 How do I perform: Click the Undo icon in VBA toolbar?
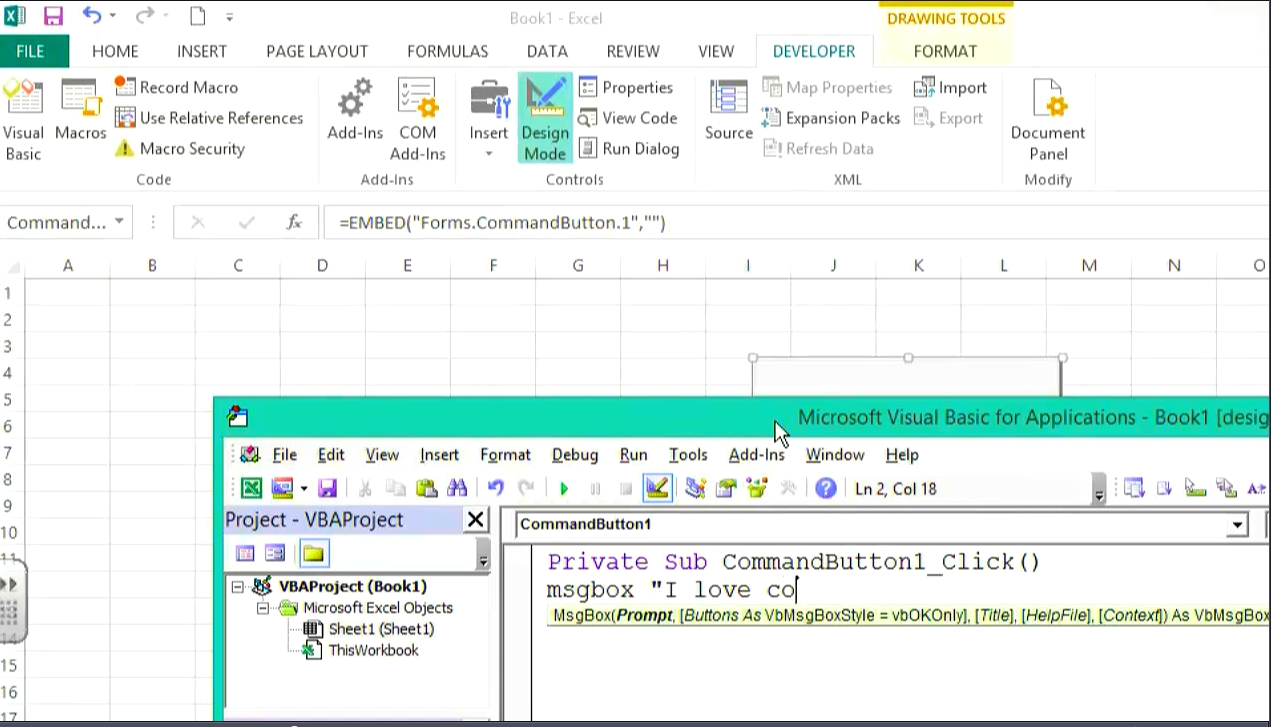click(495, 488)
